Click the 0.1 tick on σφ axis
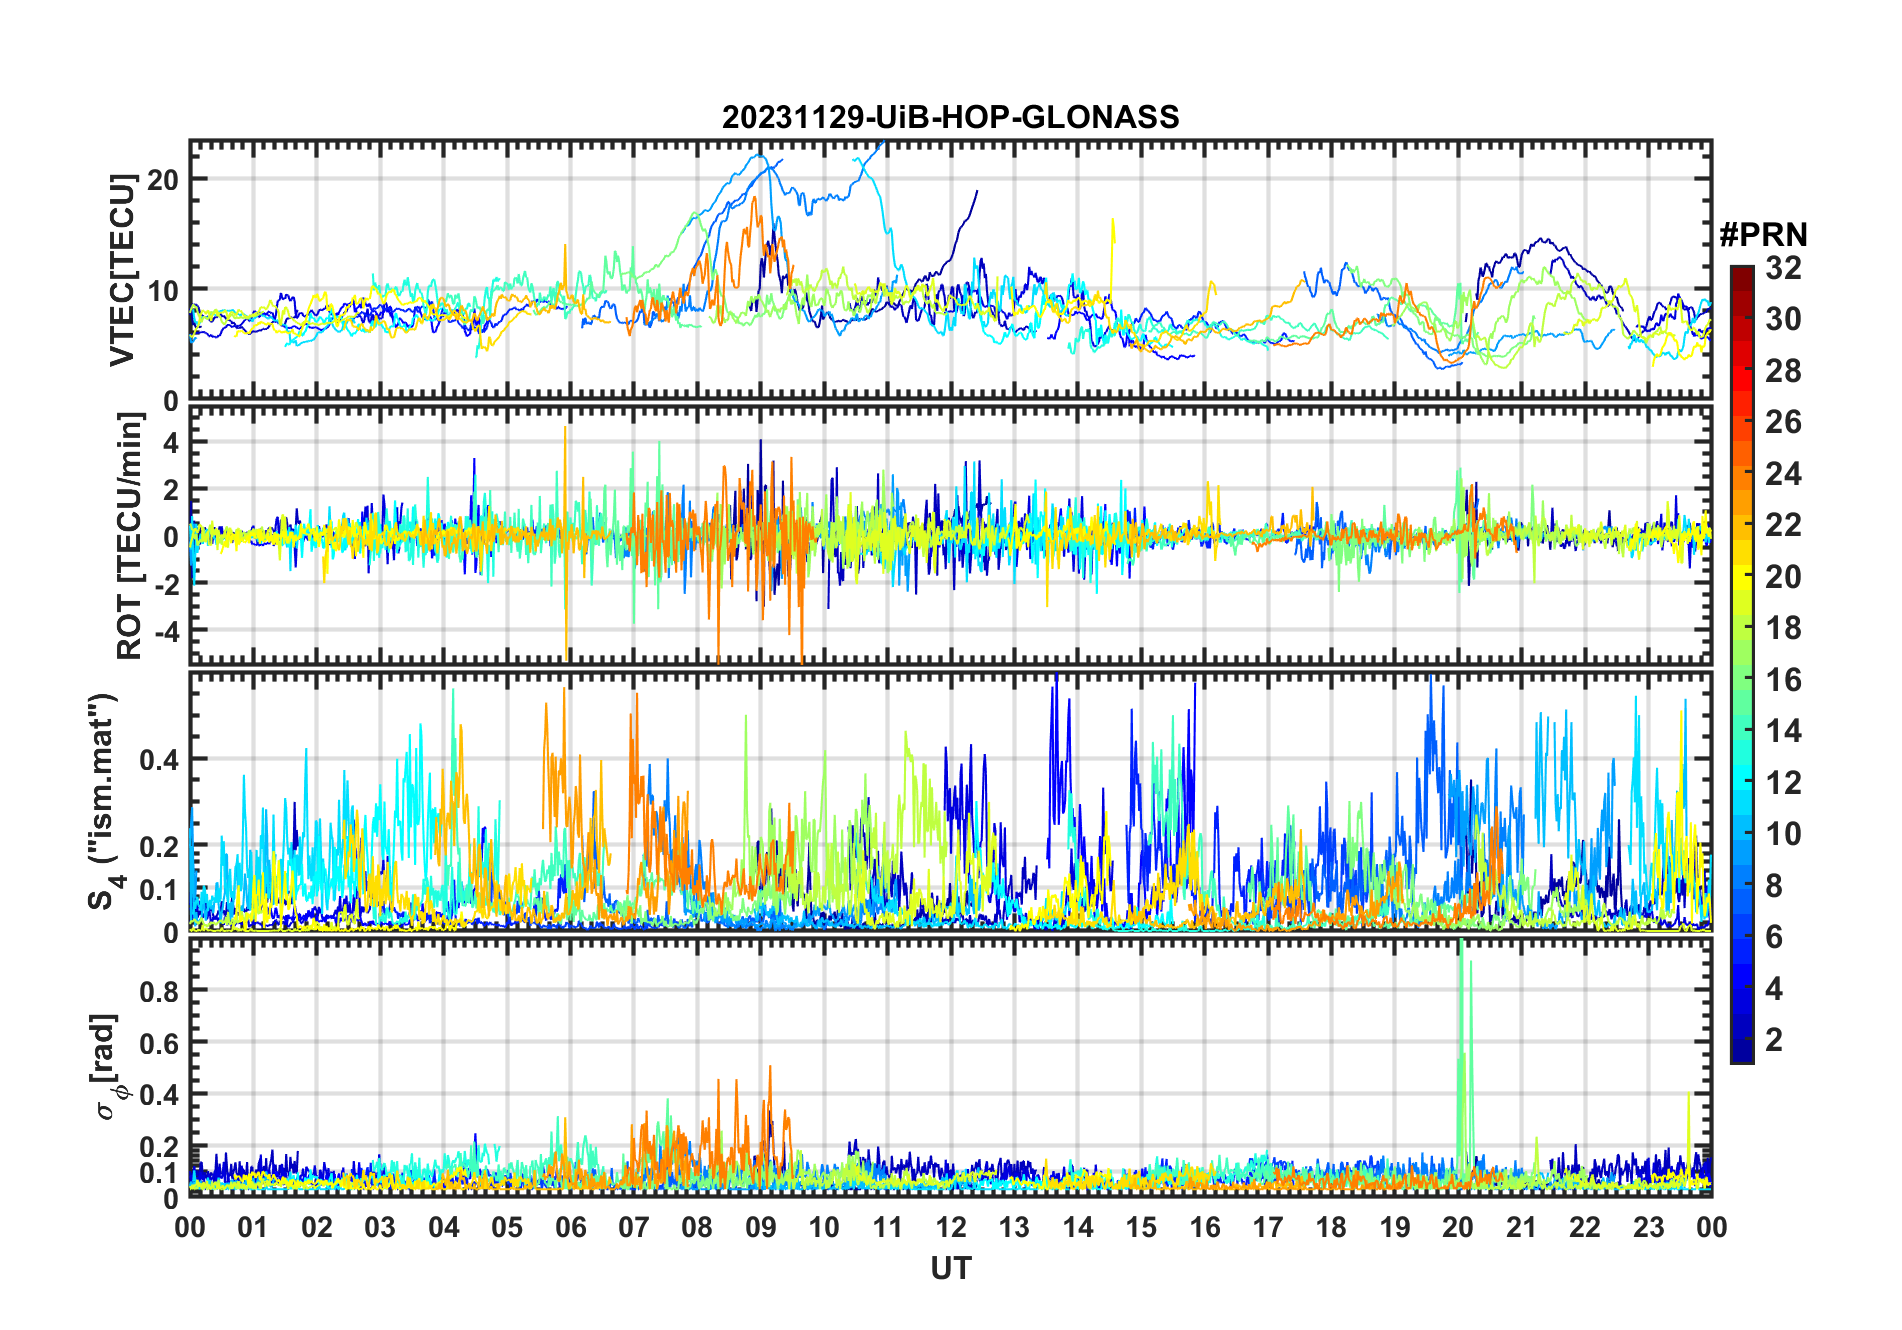This screenshot has height=1330, width=1902. tap(160, 1172)
